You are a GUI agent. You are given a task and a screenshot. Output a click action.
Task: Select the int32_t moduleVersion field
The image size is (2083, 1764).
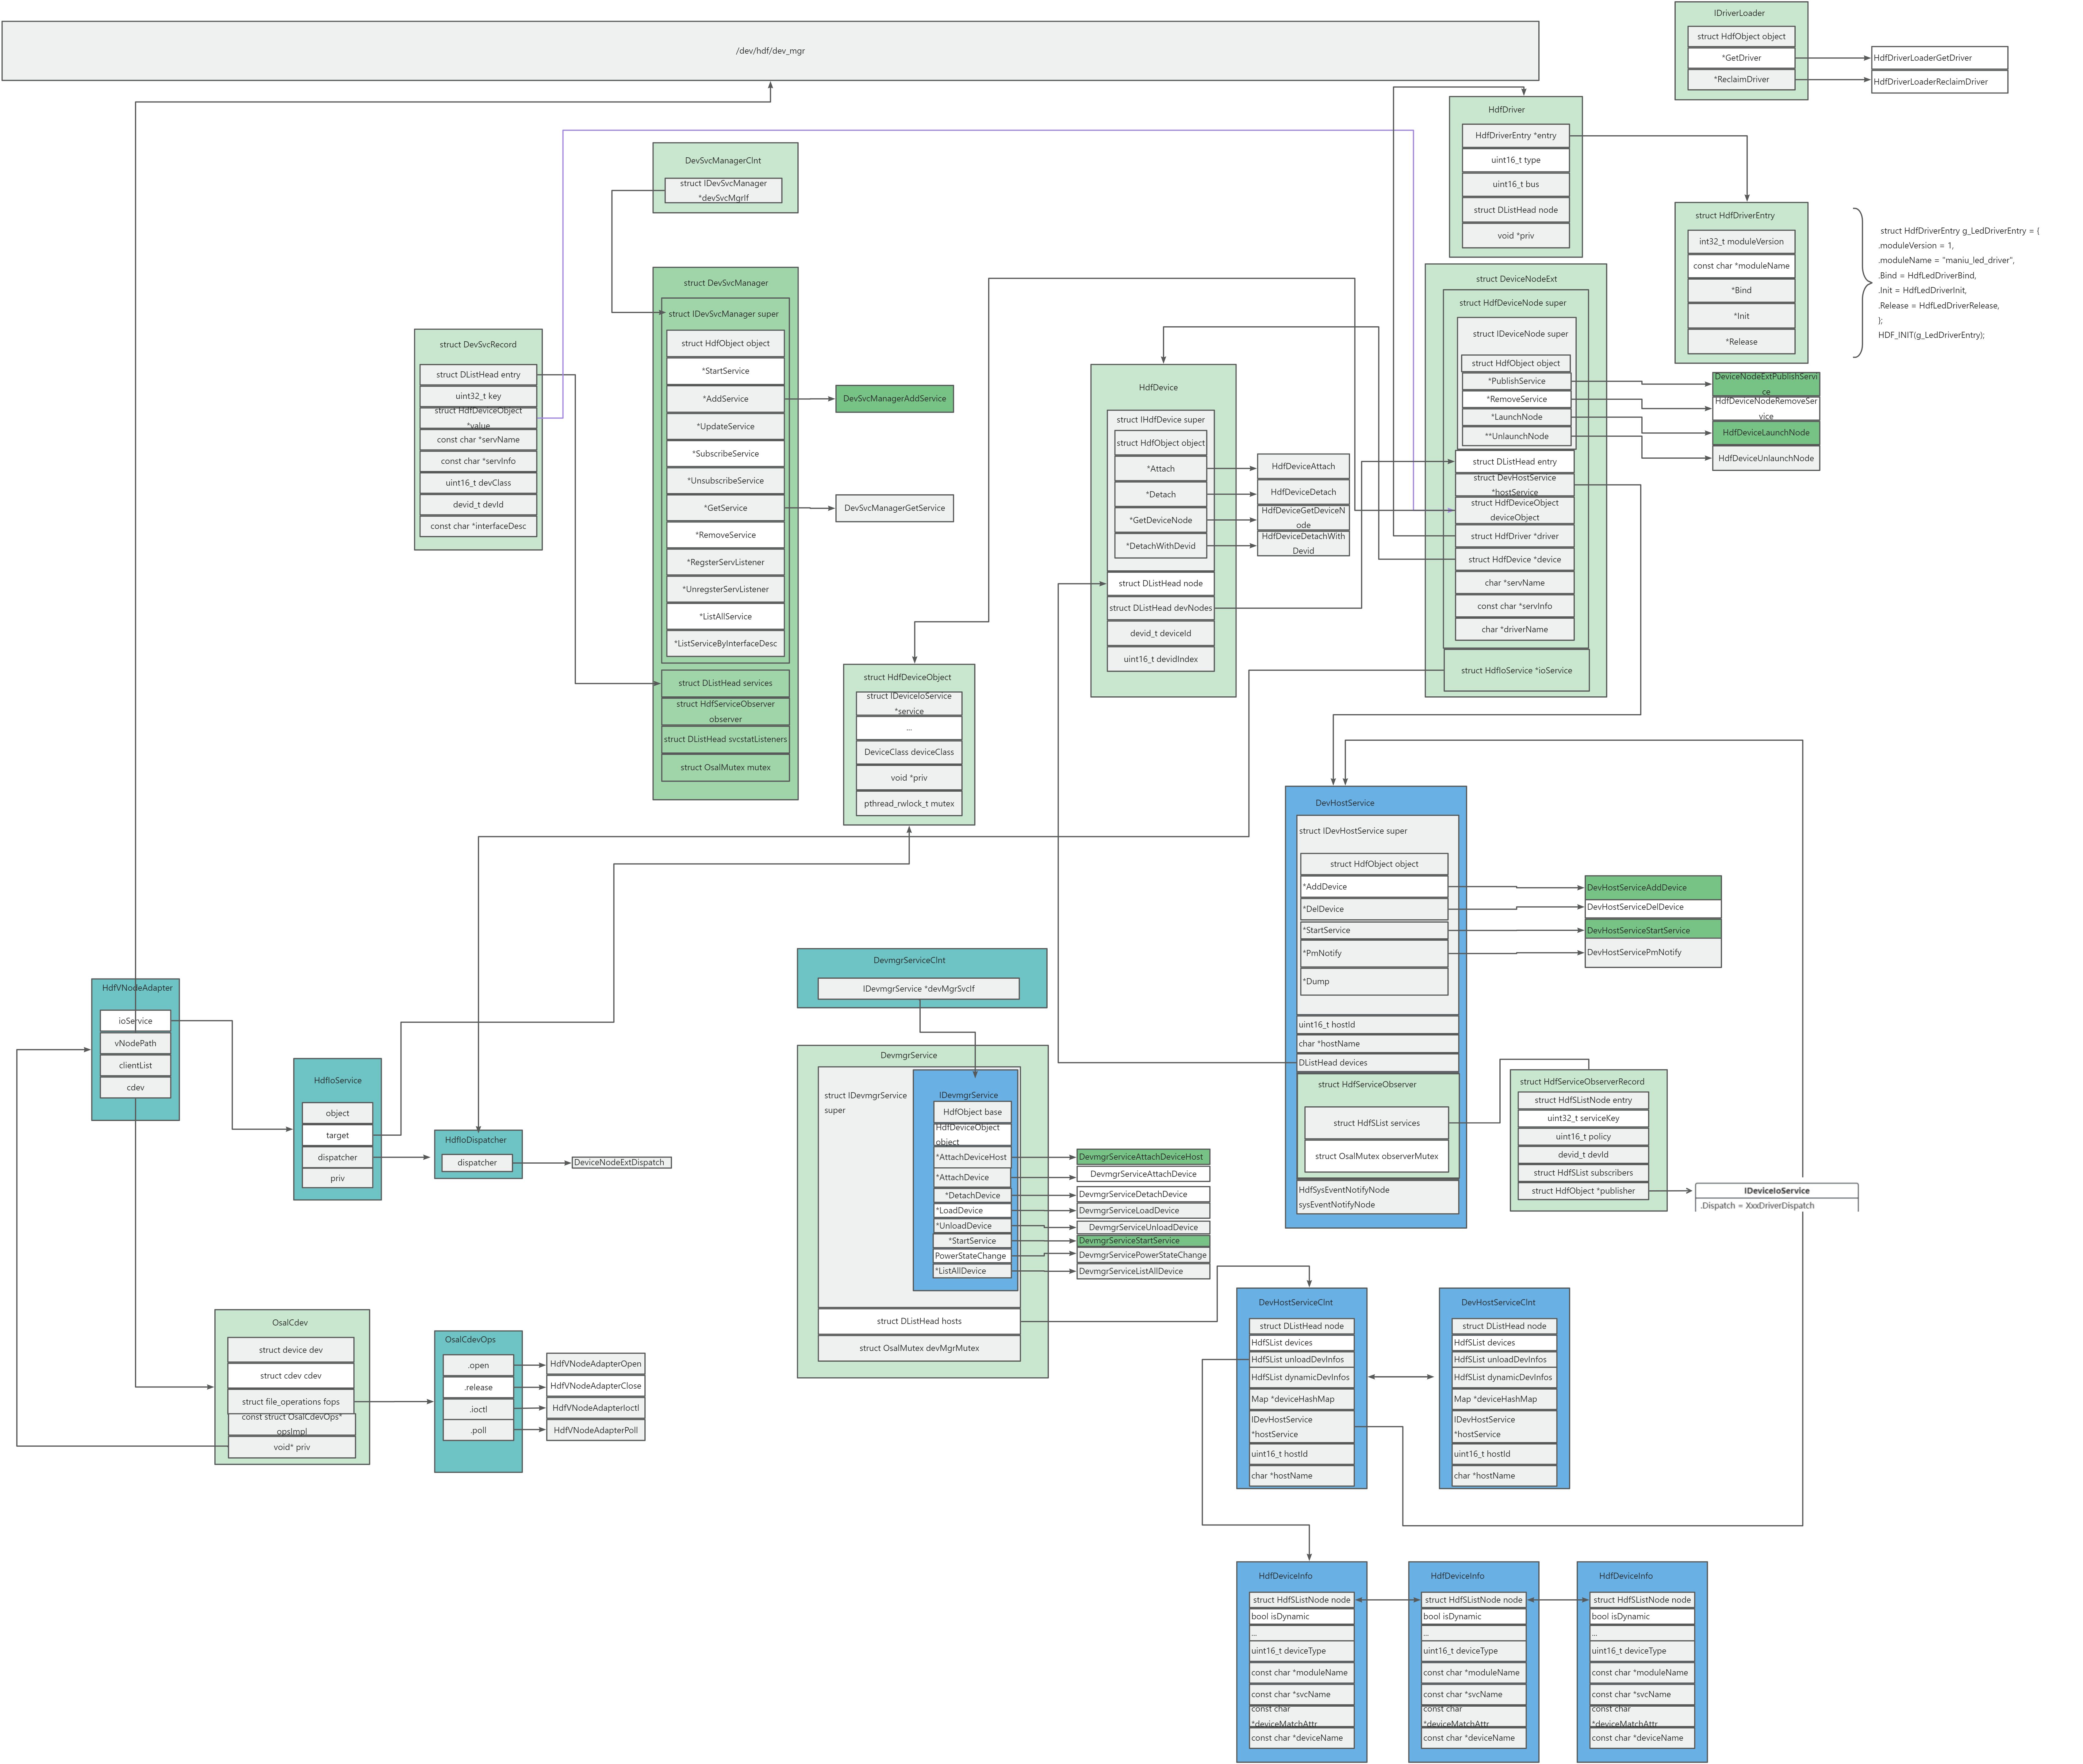[1741, 242]
